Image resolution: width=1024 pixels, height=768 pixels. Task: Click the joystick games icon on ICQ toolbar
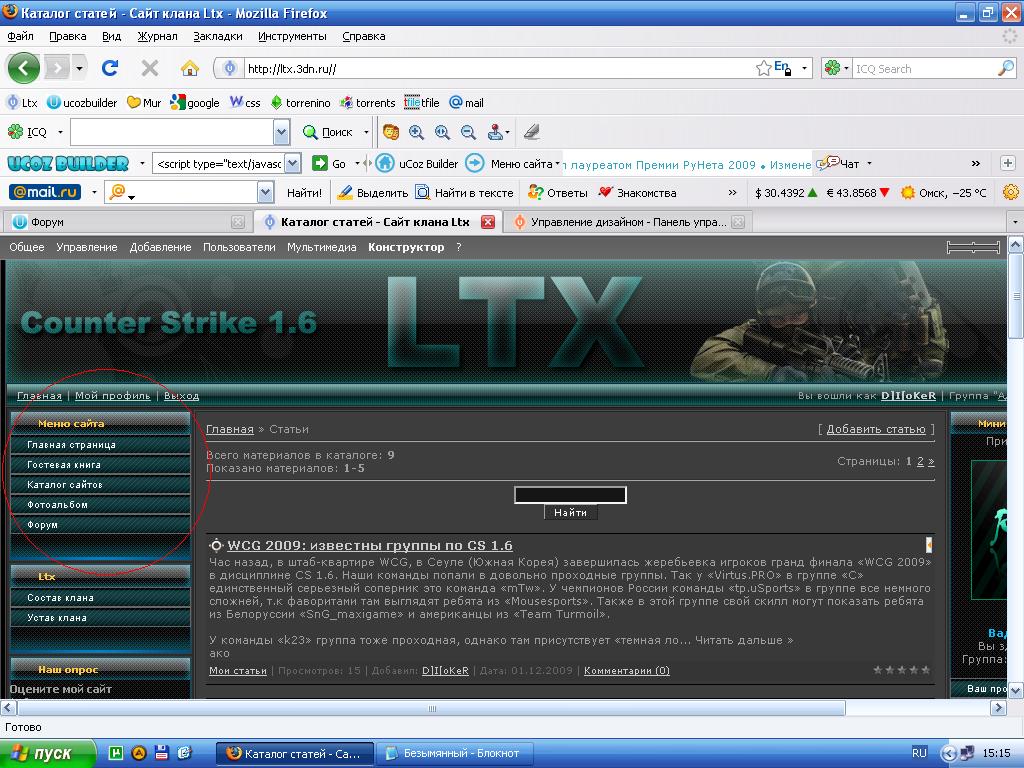[496, 132]
